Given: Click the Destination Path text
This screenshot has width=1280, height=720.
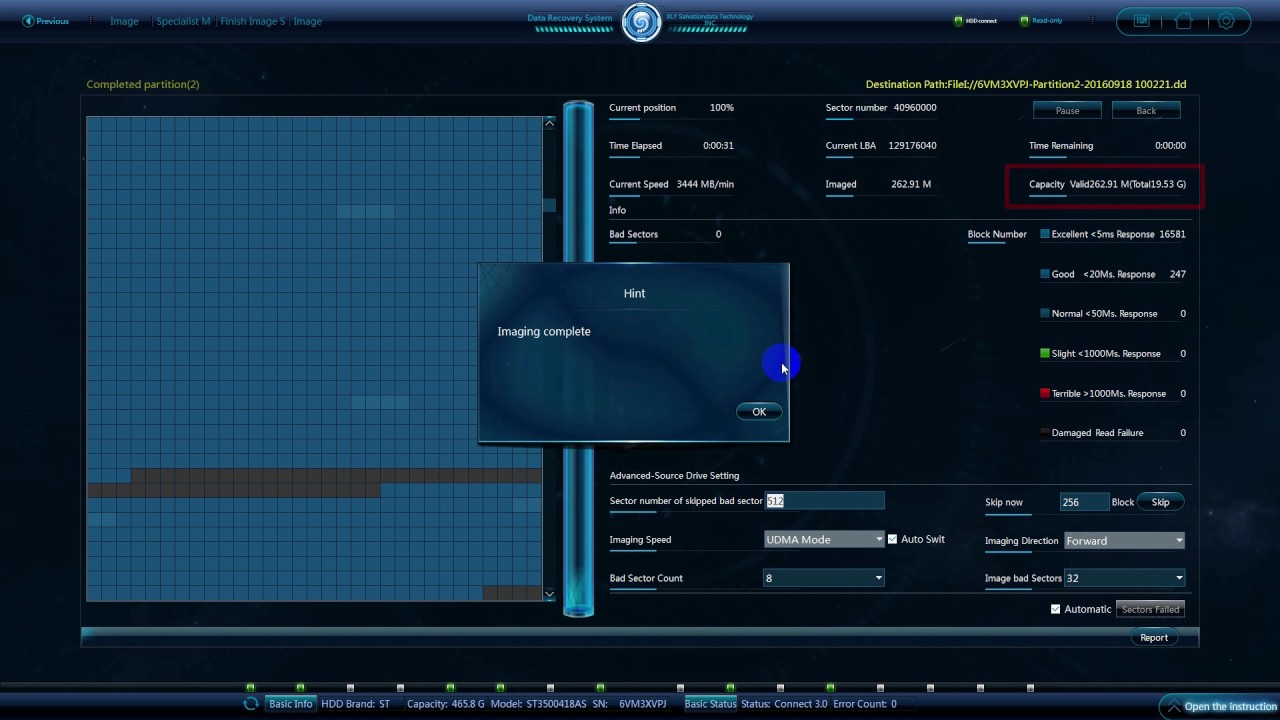Looking at the screenshot, I should [x=1026, y=85].
